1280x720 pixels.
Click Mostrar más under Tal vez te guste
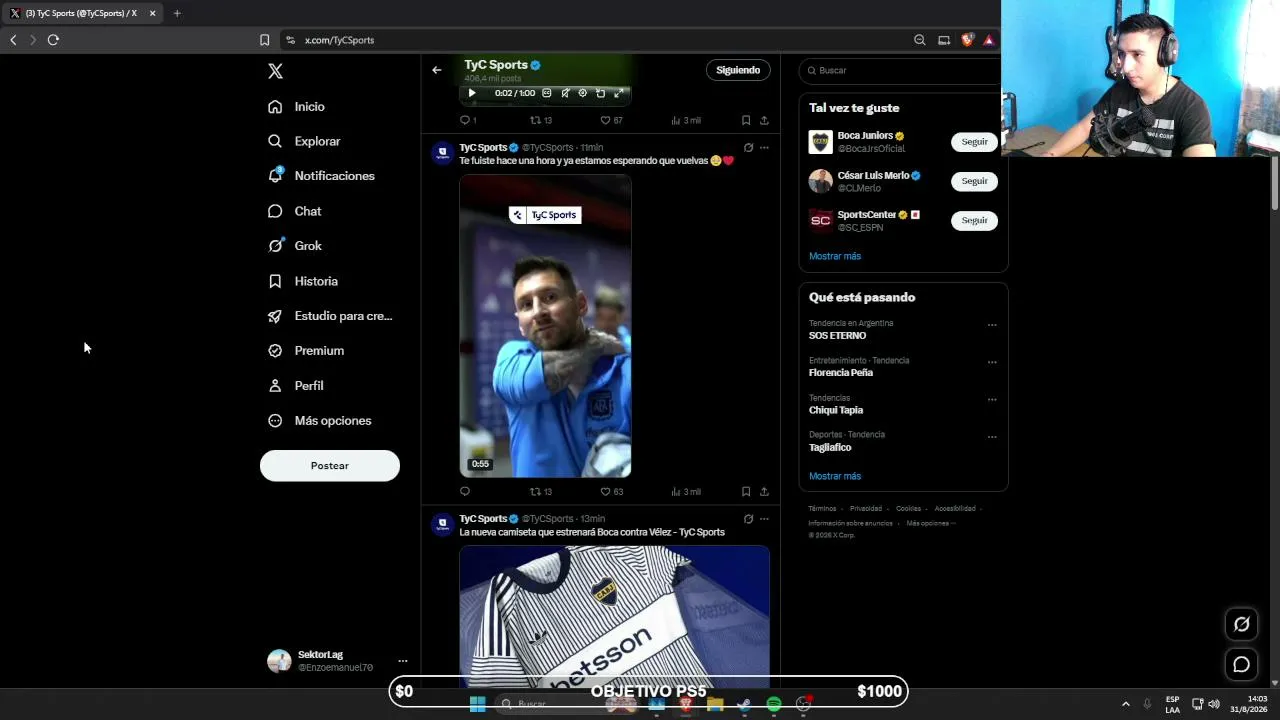click(835, 256)
